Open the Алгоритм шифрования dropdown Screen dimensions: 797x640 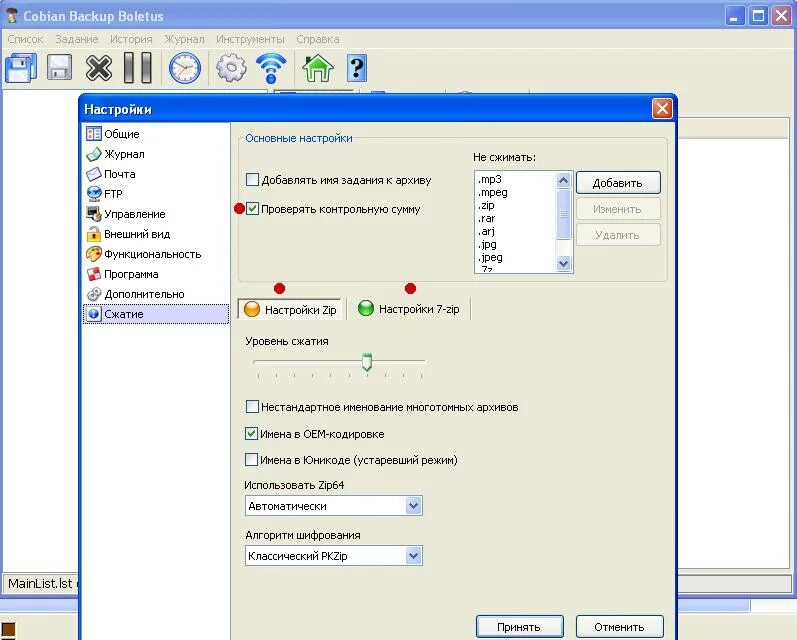click(x=333, y=556)
